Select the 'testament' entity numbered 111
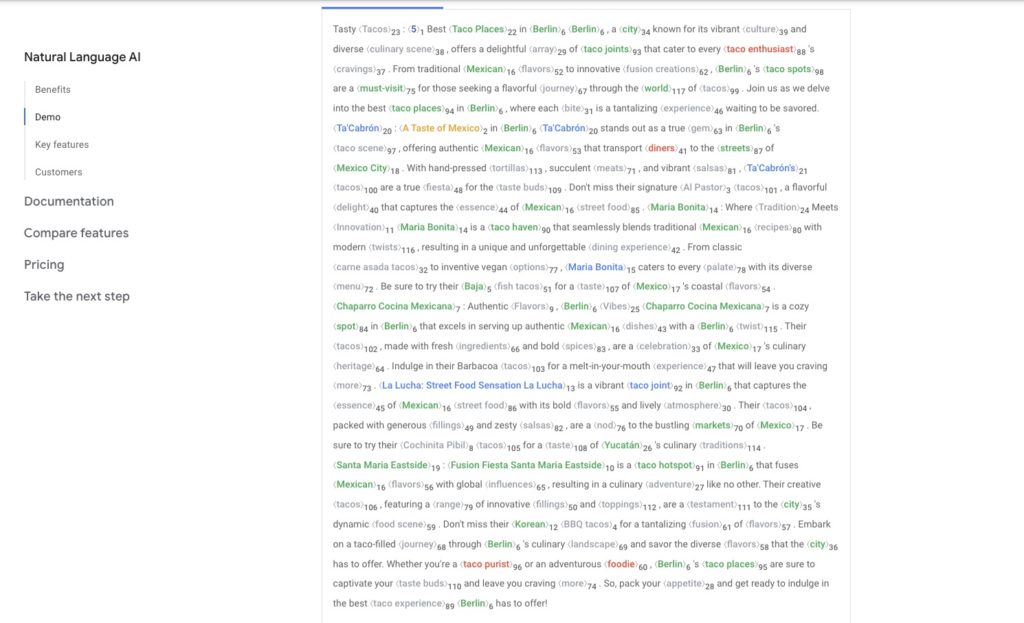Screen dimensions: 1024x623 [x=712, y=504]
